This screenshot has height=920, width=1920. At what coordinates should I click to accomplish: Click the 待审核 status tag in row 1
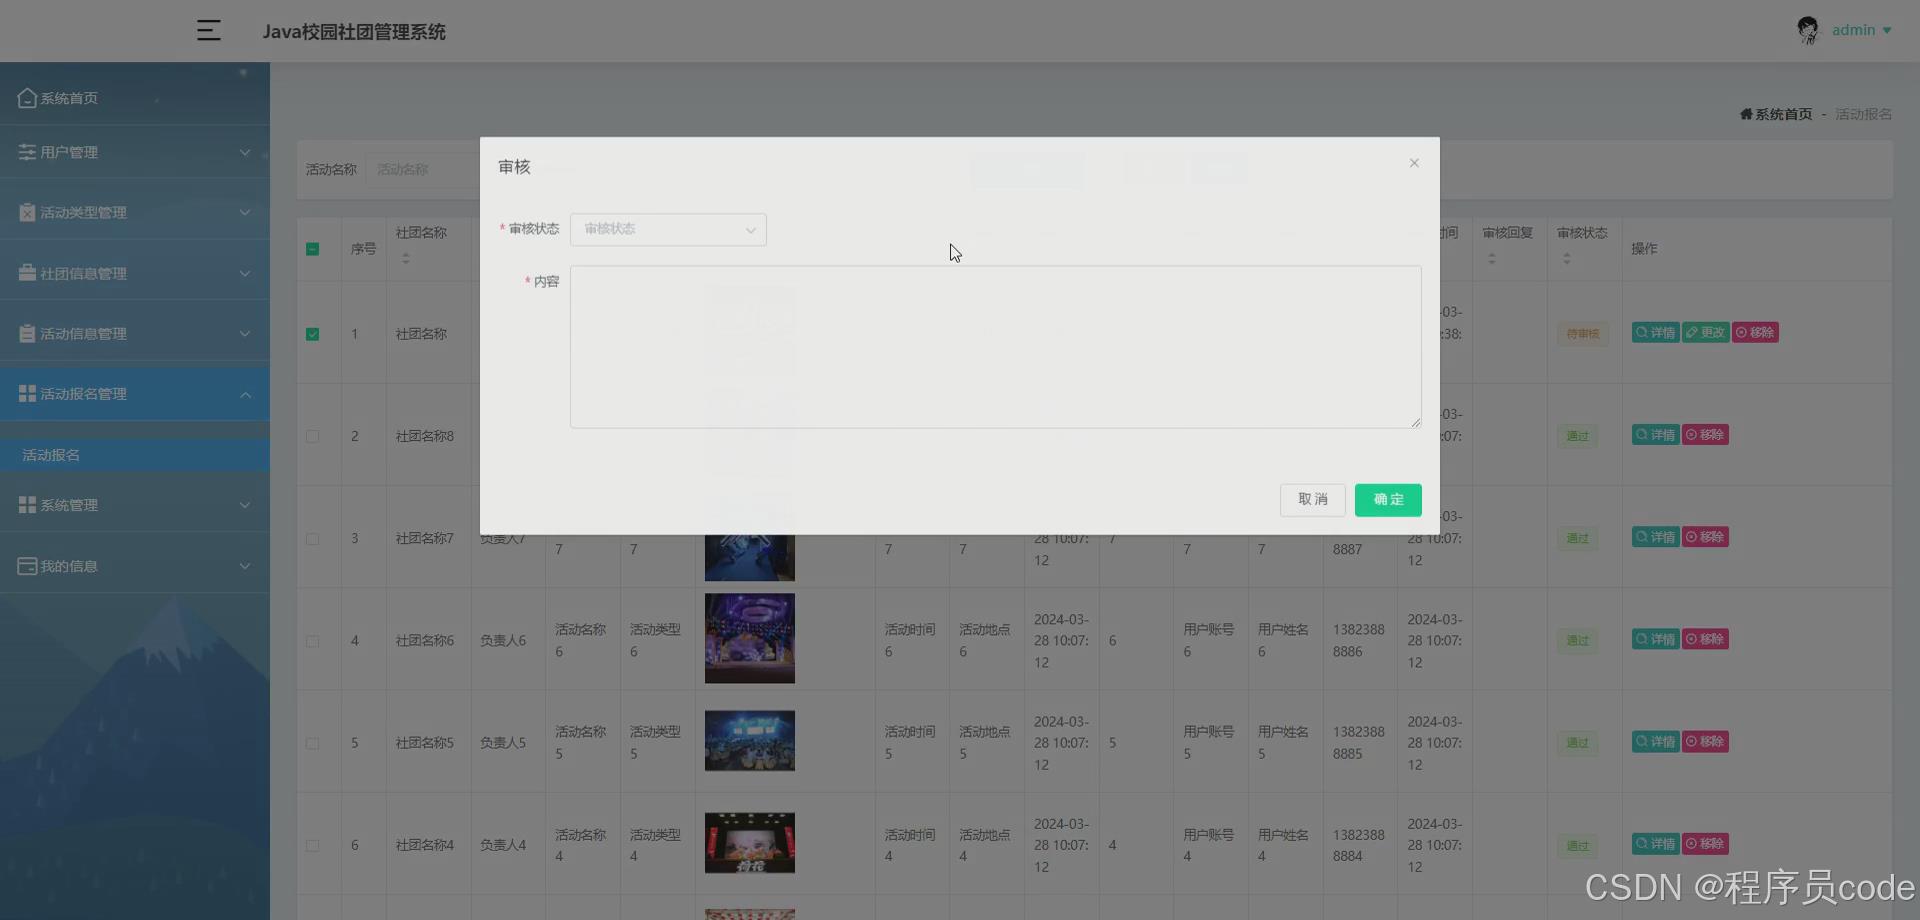1582,334
